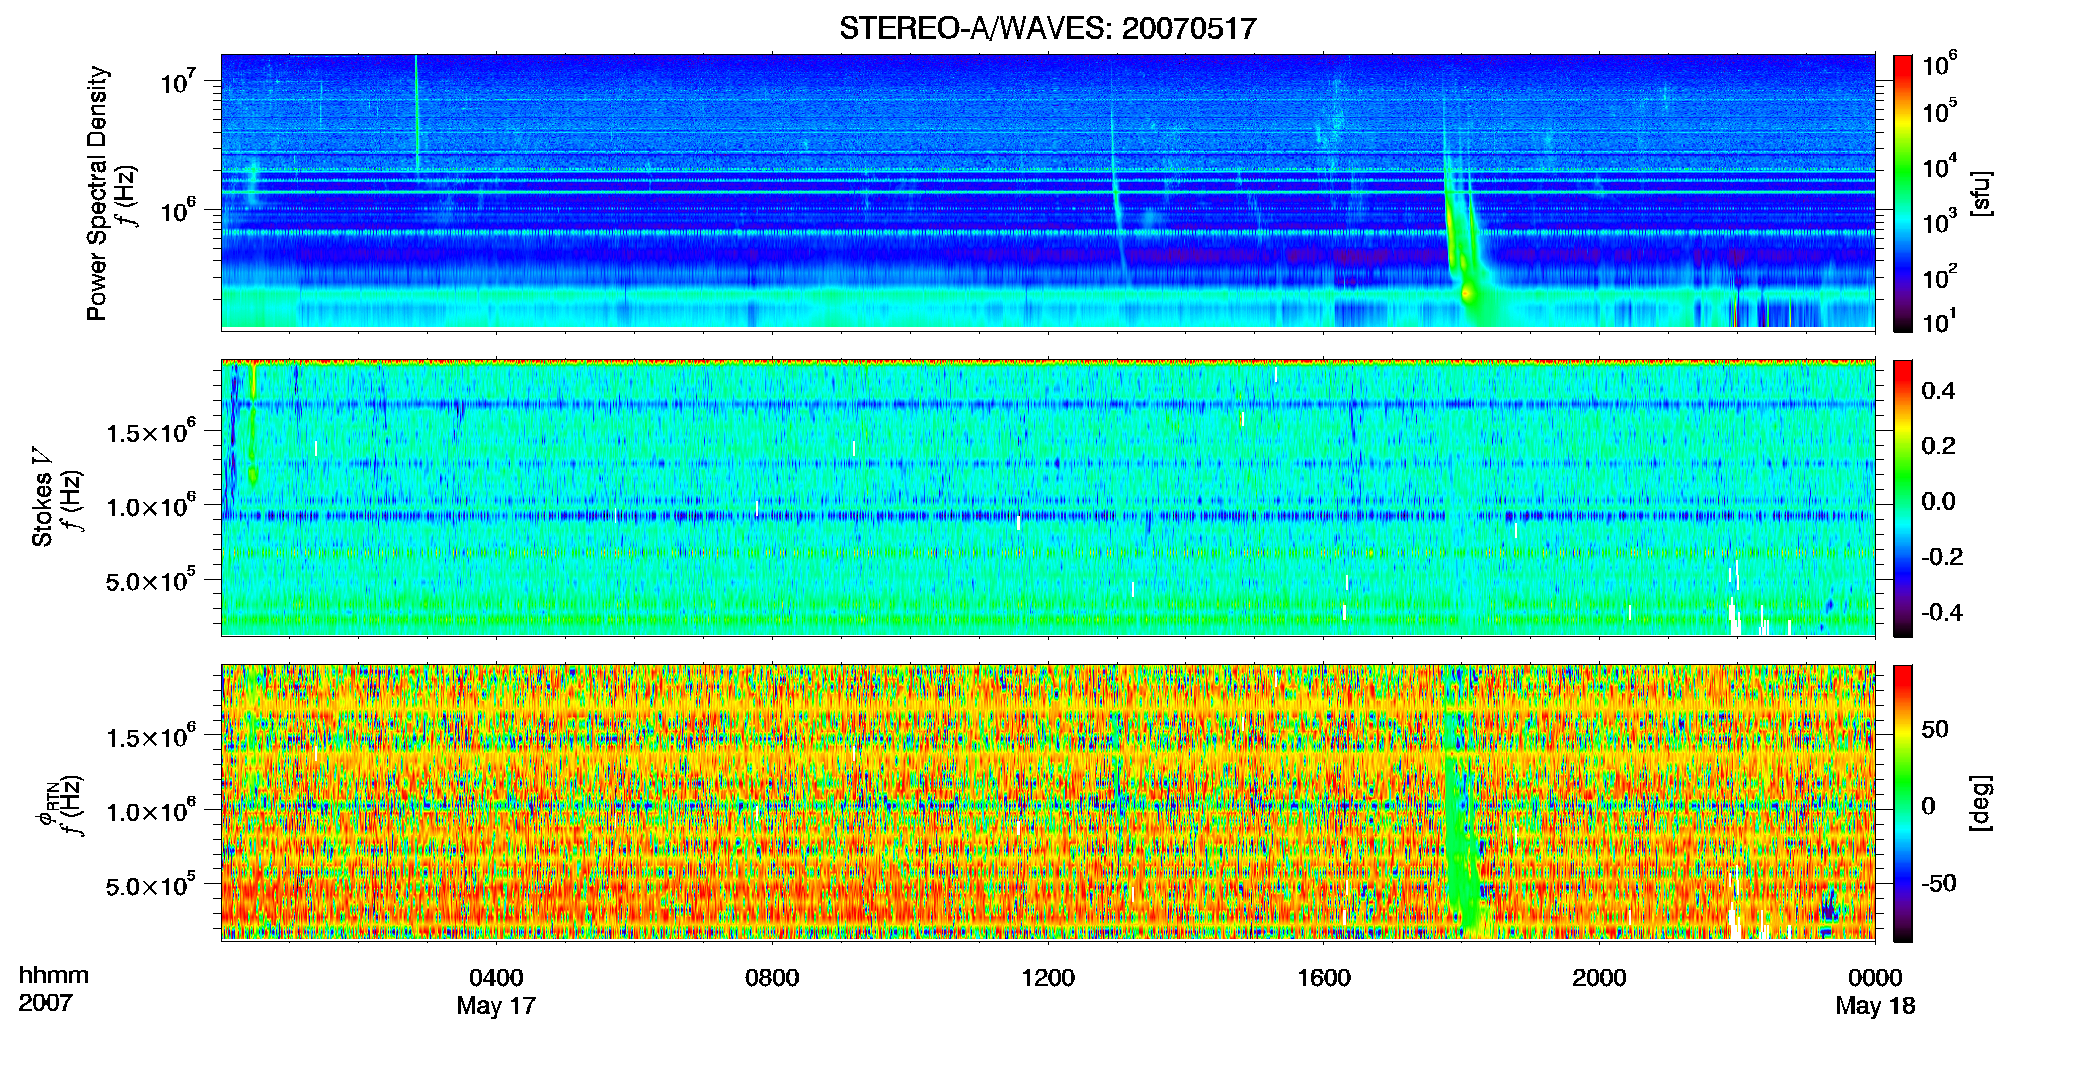Viewport: 2096px width, 1080px height.
Task: Select the 2007 year label
Action: [46, 1003]
